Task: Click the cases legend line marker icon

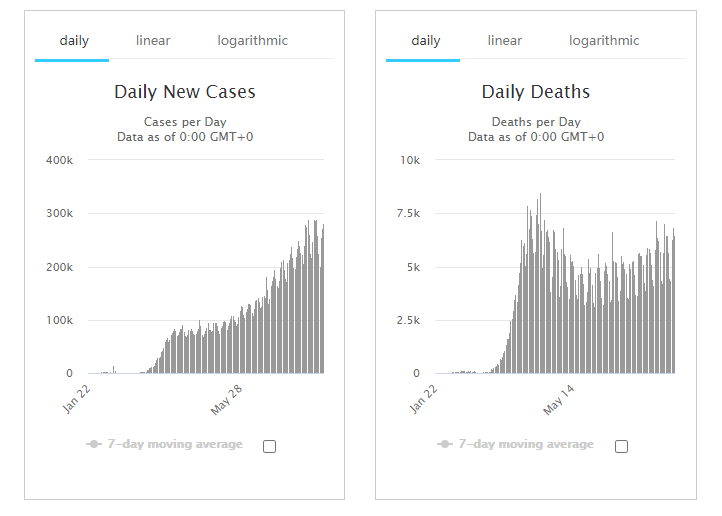Action: point(94,444)
